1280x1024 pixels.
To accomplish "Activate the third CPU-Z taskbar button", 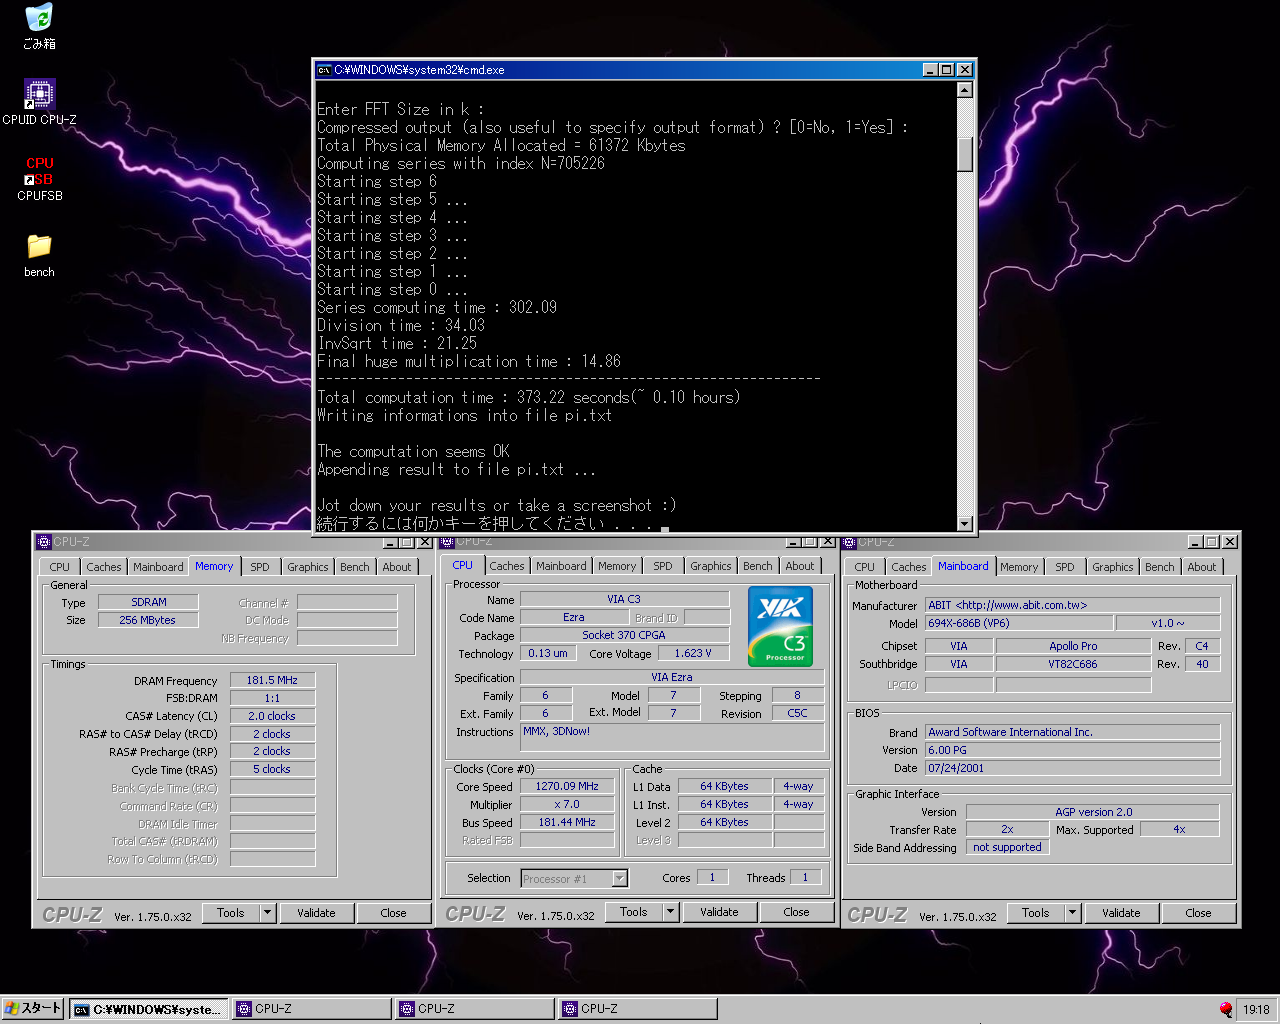I will click(x=637, y=1009).
